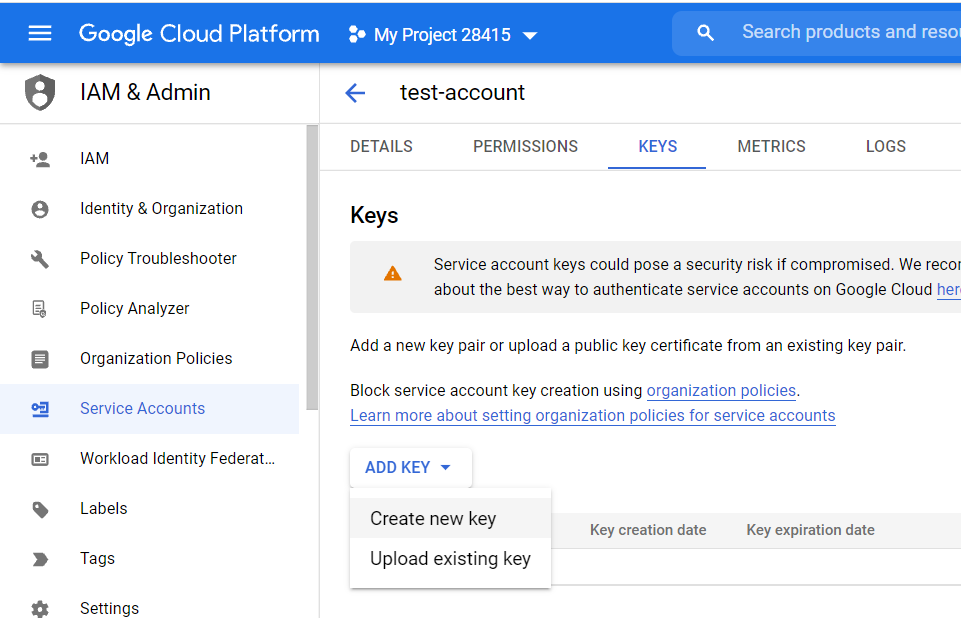The image size is (961, 618).
Task: Click the Identity & Organization person icon
Action: click(40, 209)
